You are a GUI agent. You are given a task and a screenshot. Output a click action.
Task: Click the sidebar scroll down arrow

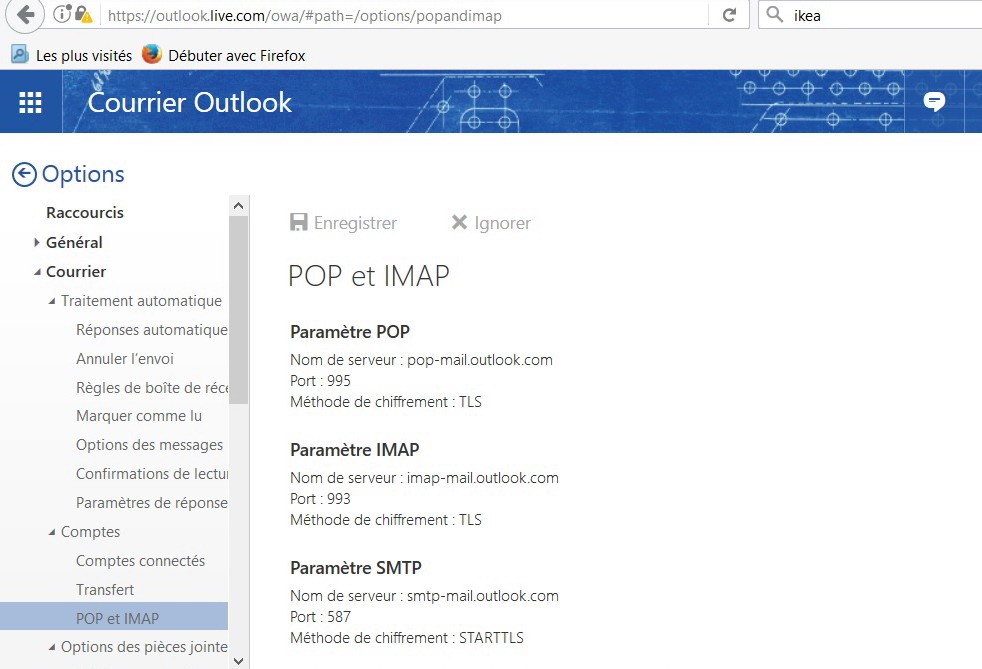pos(238,660)
